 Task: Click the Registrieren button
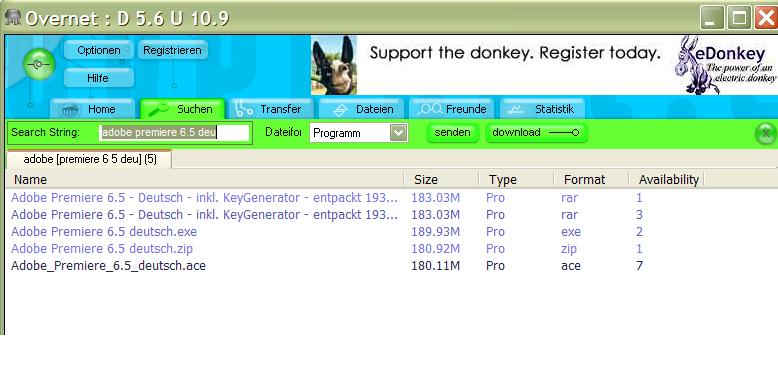click(x=172, y=50)
